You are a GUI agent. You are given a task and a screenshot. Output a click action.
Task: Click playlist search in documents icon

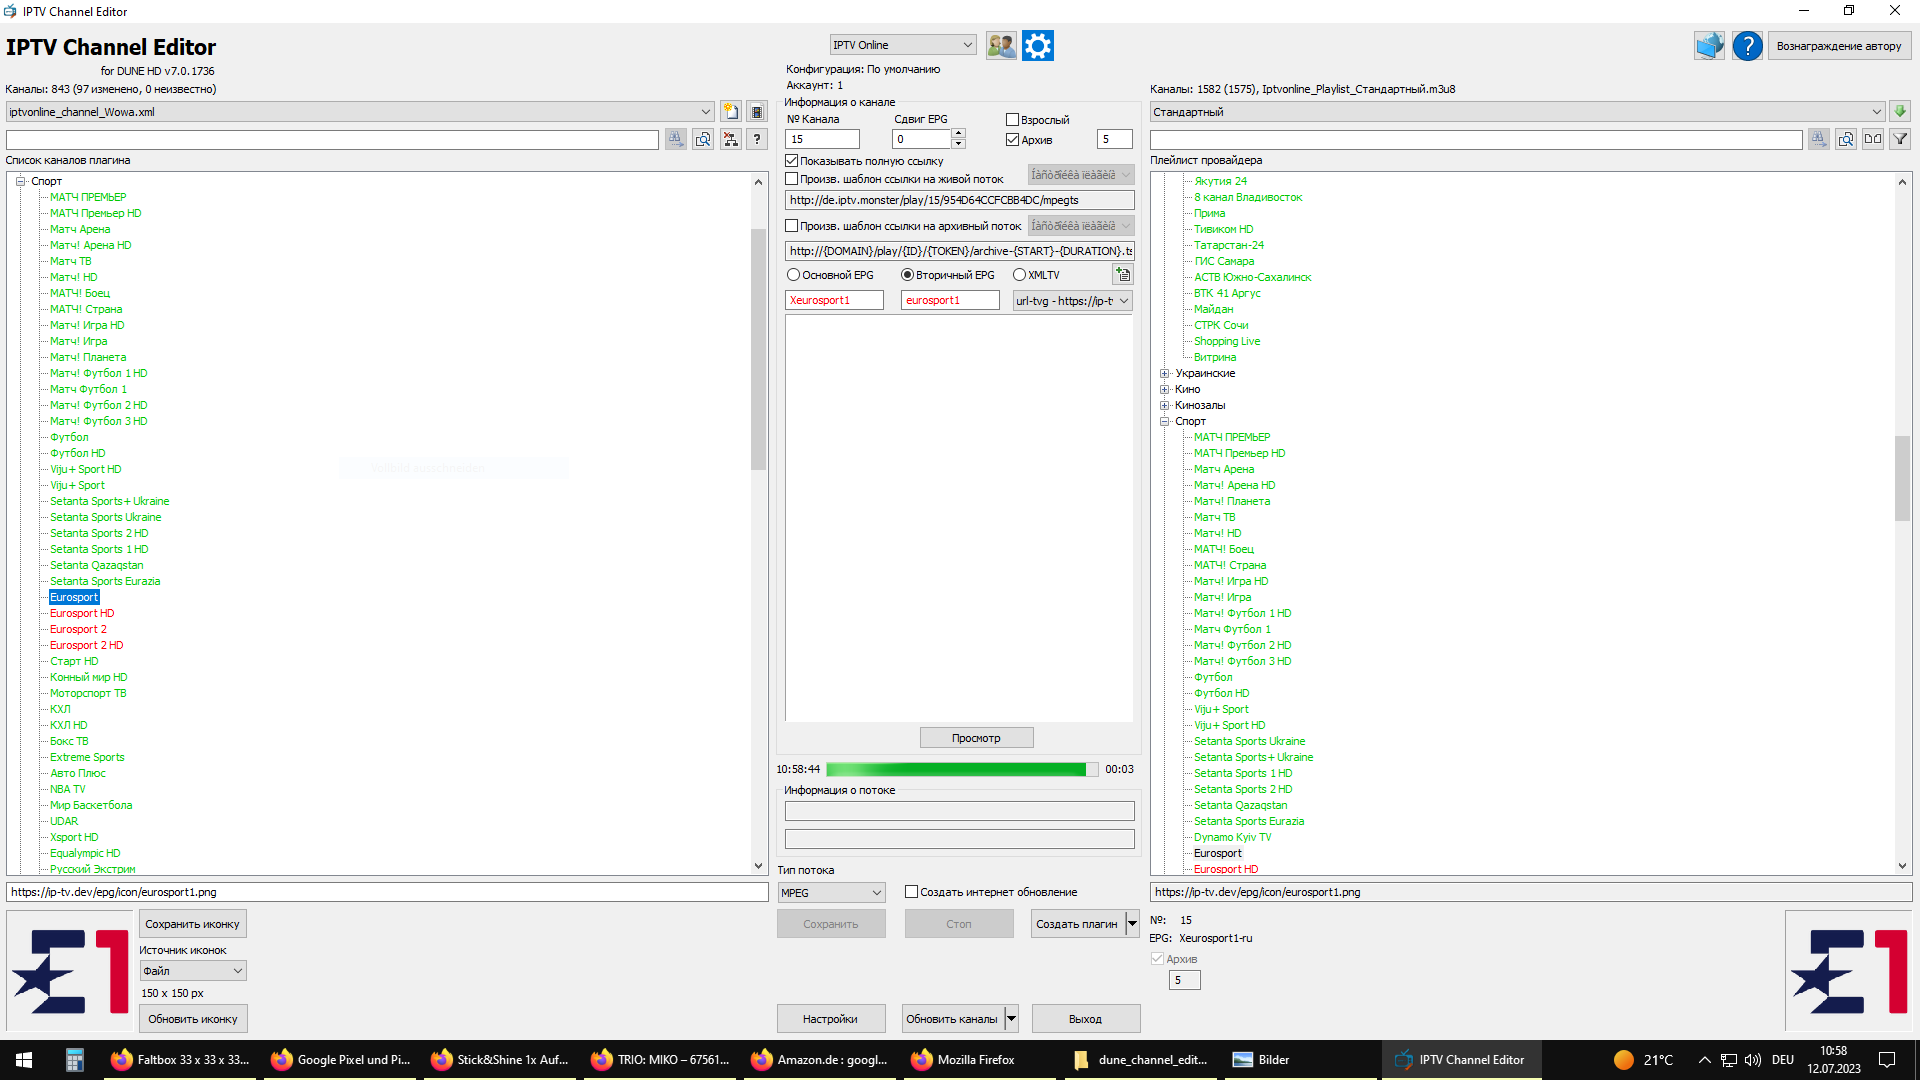[1846, 139]
